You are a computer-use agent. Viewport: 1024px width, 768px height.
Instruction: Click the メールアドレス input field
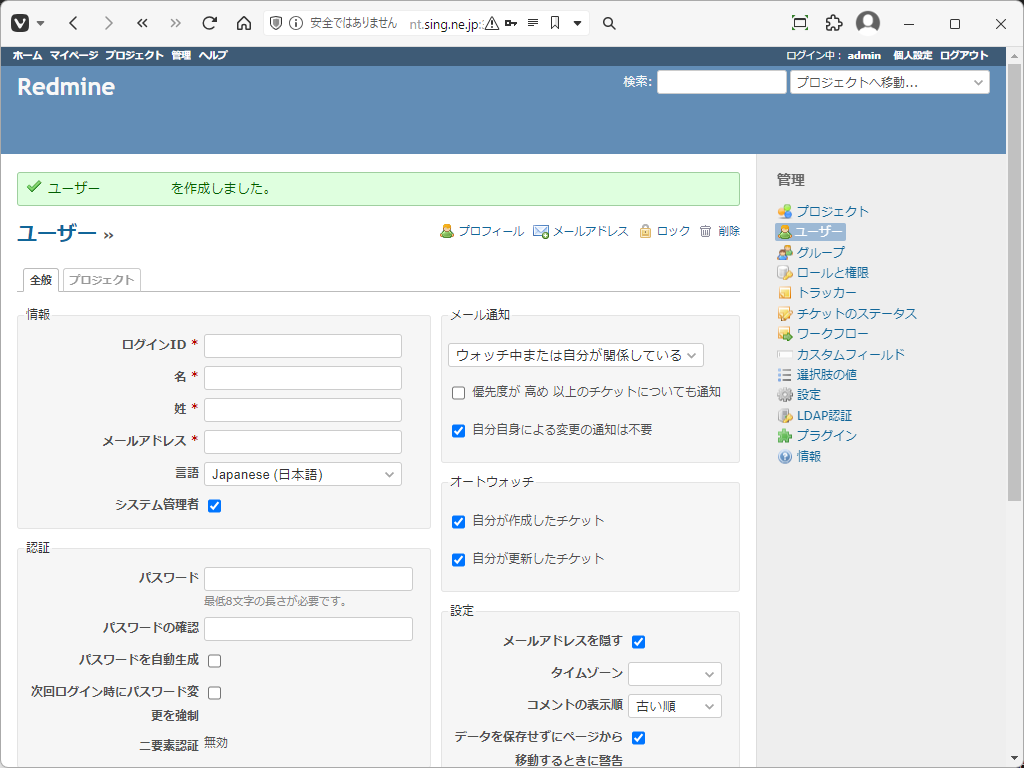point(303,442)
